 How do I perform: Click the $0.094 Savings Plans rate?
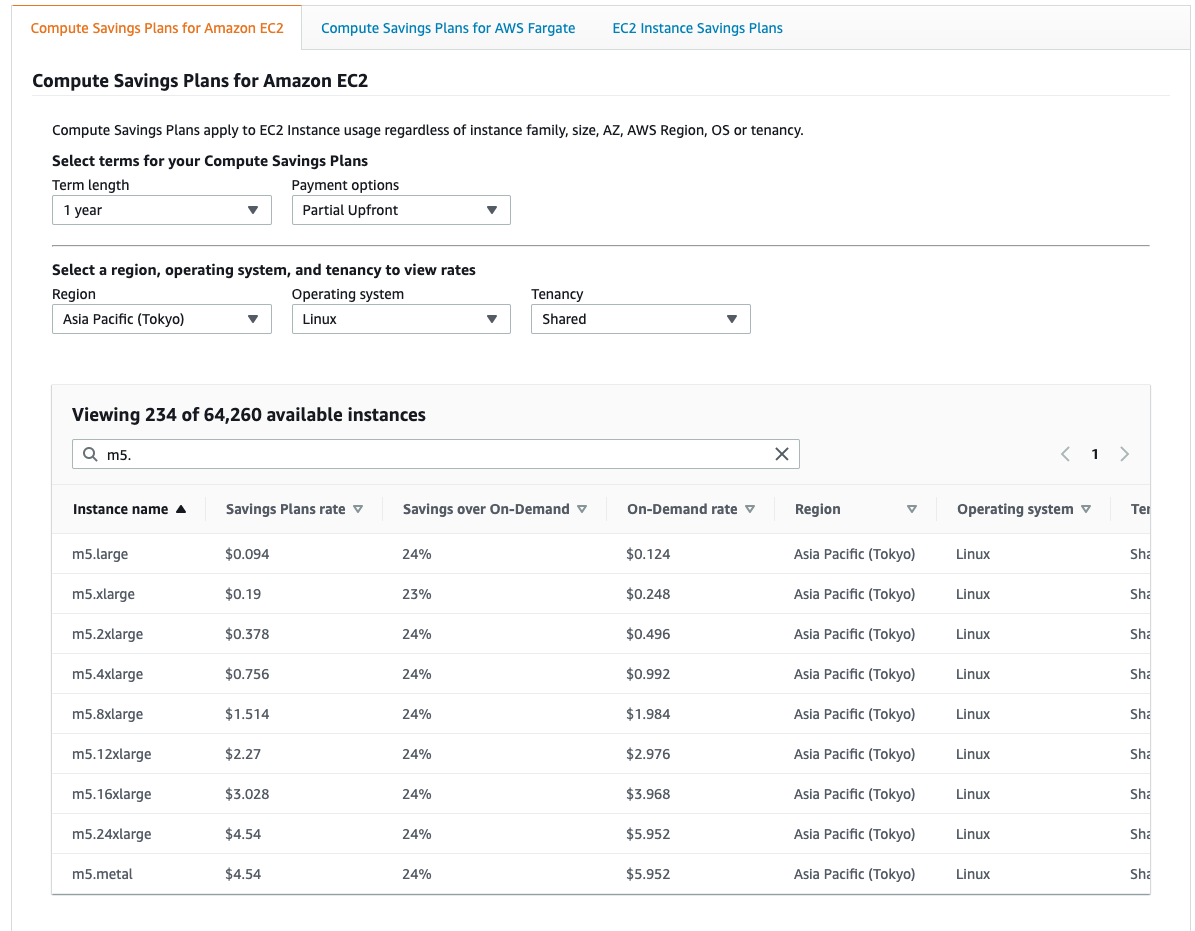coord(247,554)
